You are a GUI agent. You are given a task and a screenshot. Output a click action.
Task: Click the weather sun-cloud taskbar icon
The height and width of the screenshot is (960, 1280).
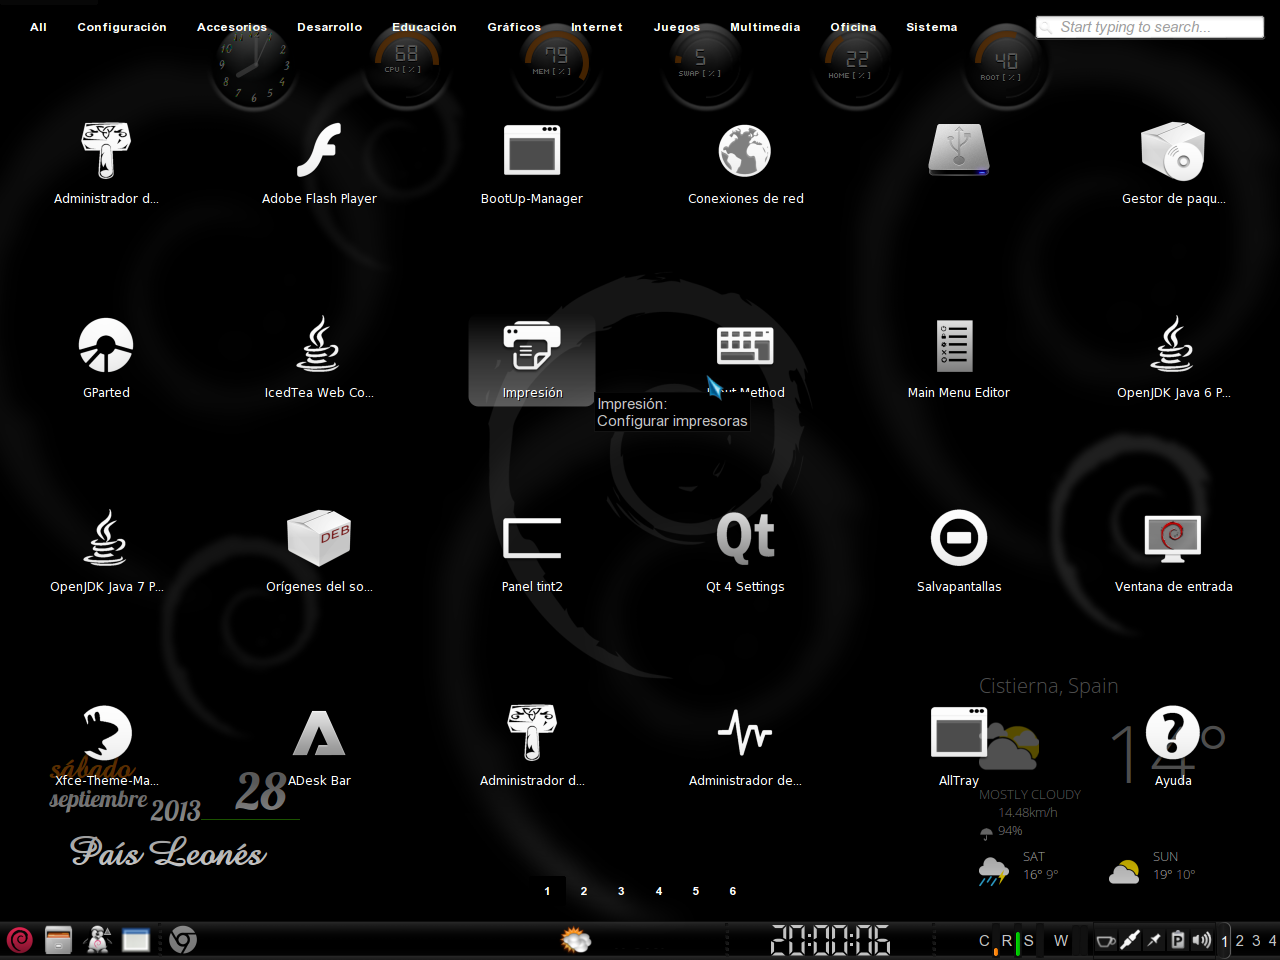pos(576,940)
